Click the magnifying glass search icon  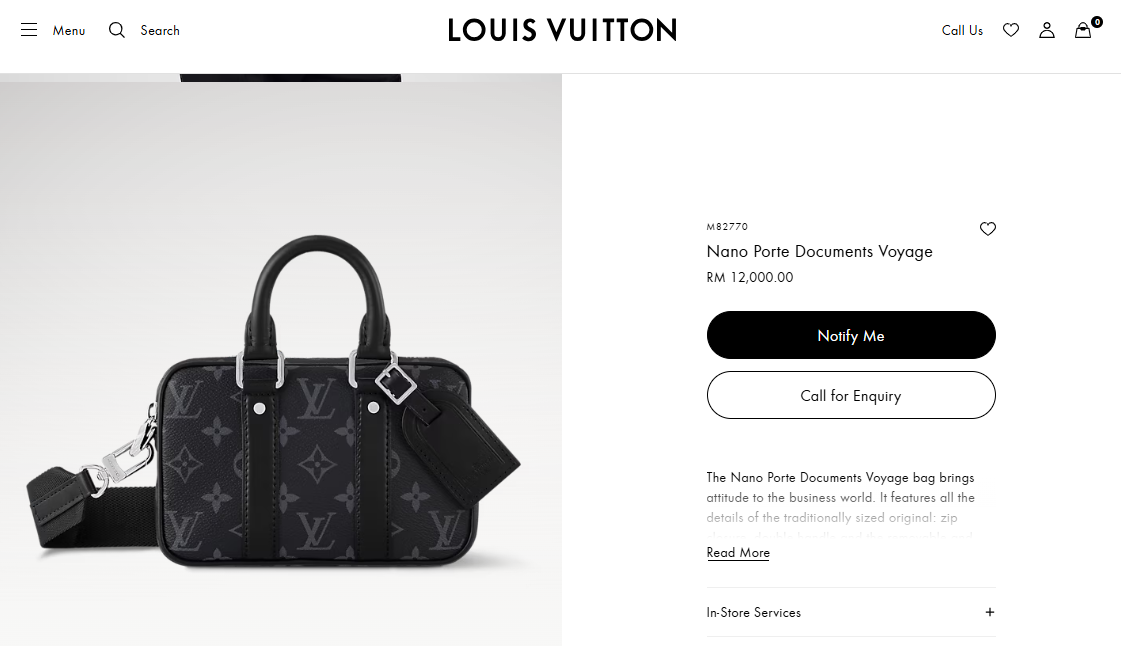point(117,30)
